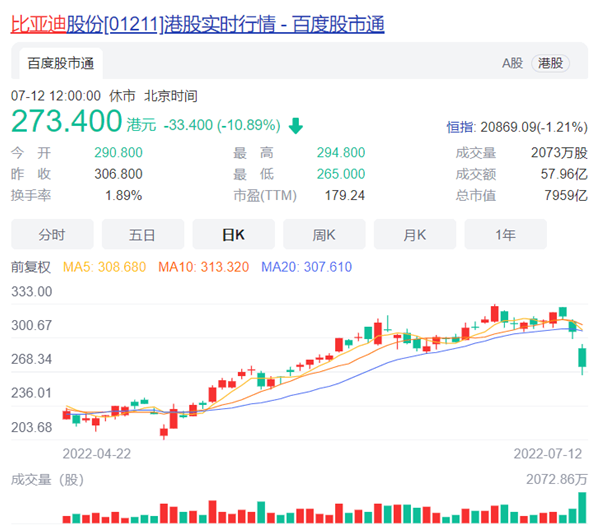
Task: Click the MA20: 307.610 indicator label
Action: [306, 267]
